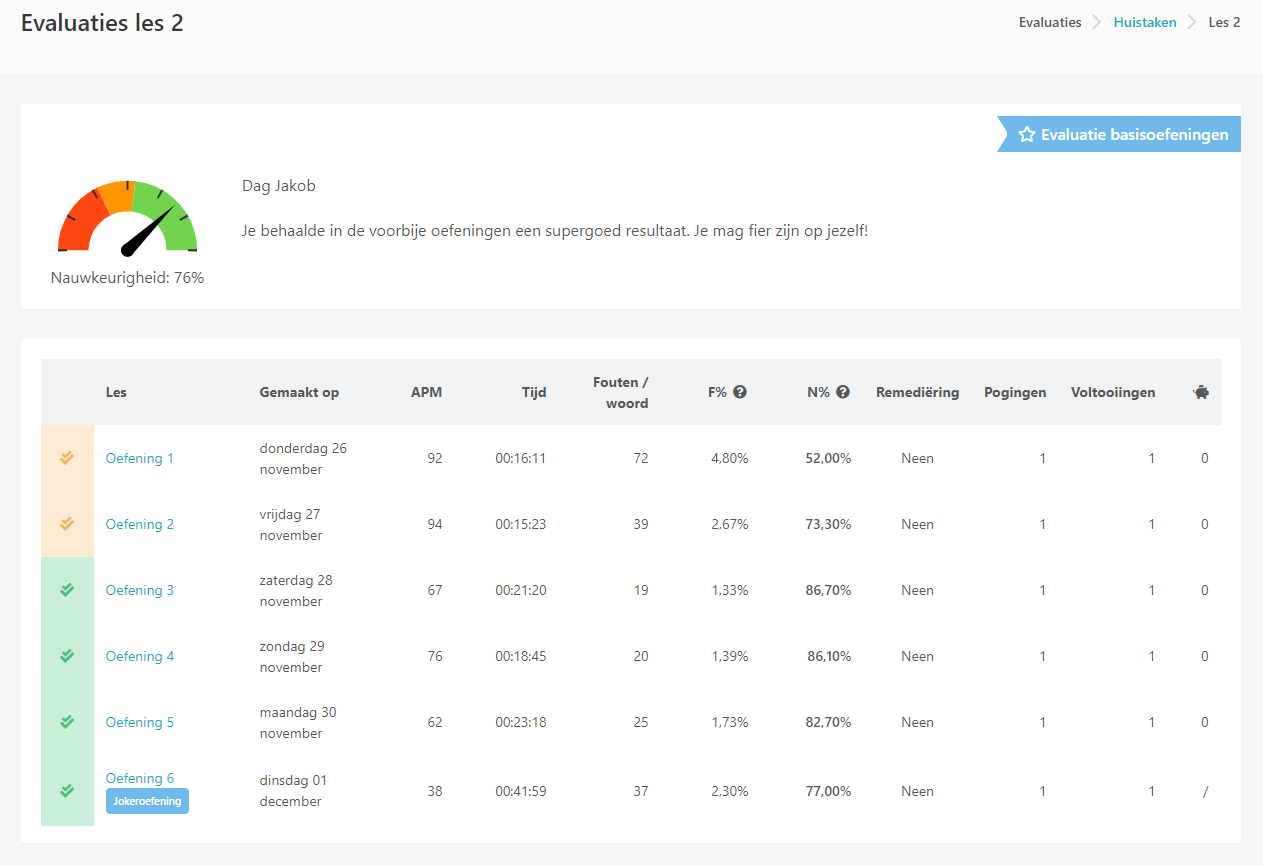The height and width of the screenshot is (866, 1263).
Task: Click the double-check status icon for Oefening 2
Action: click(x=67, y=524)
